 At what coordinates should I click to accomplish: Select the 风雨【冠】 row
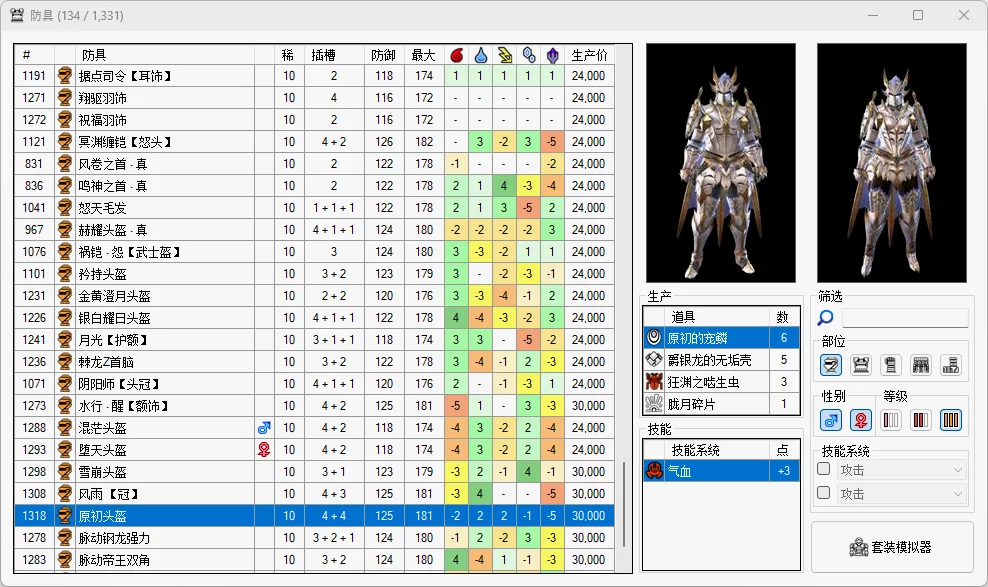(314, 494)
